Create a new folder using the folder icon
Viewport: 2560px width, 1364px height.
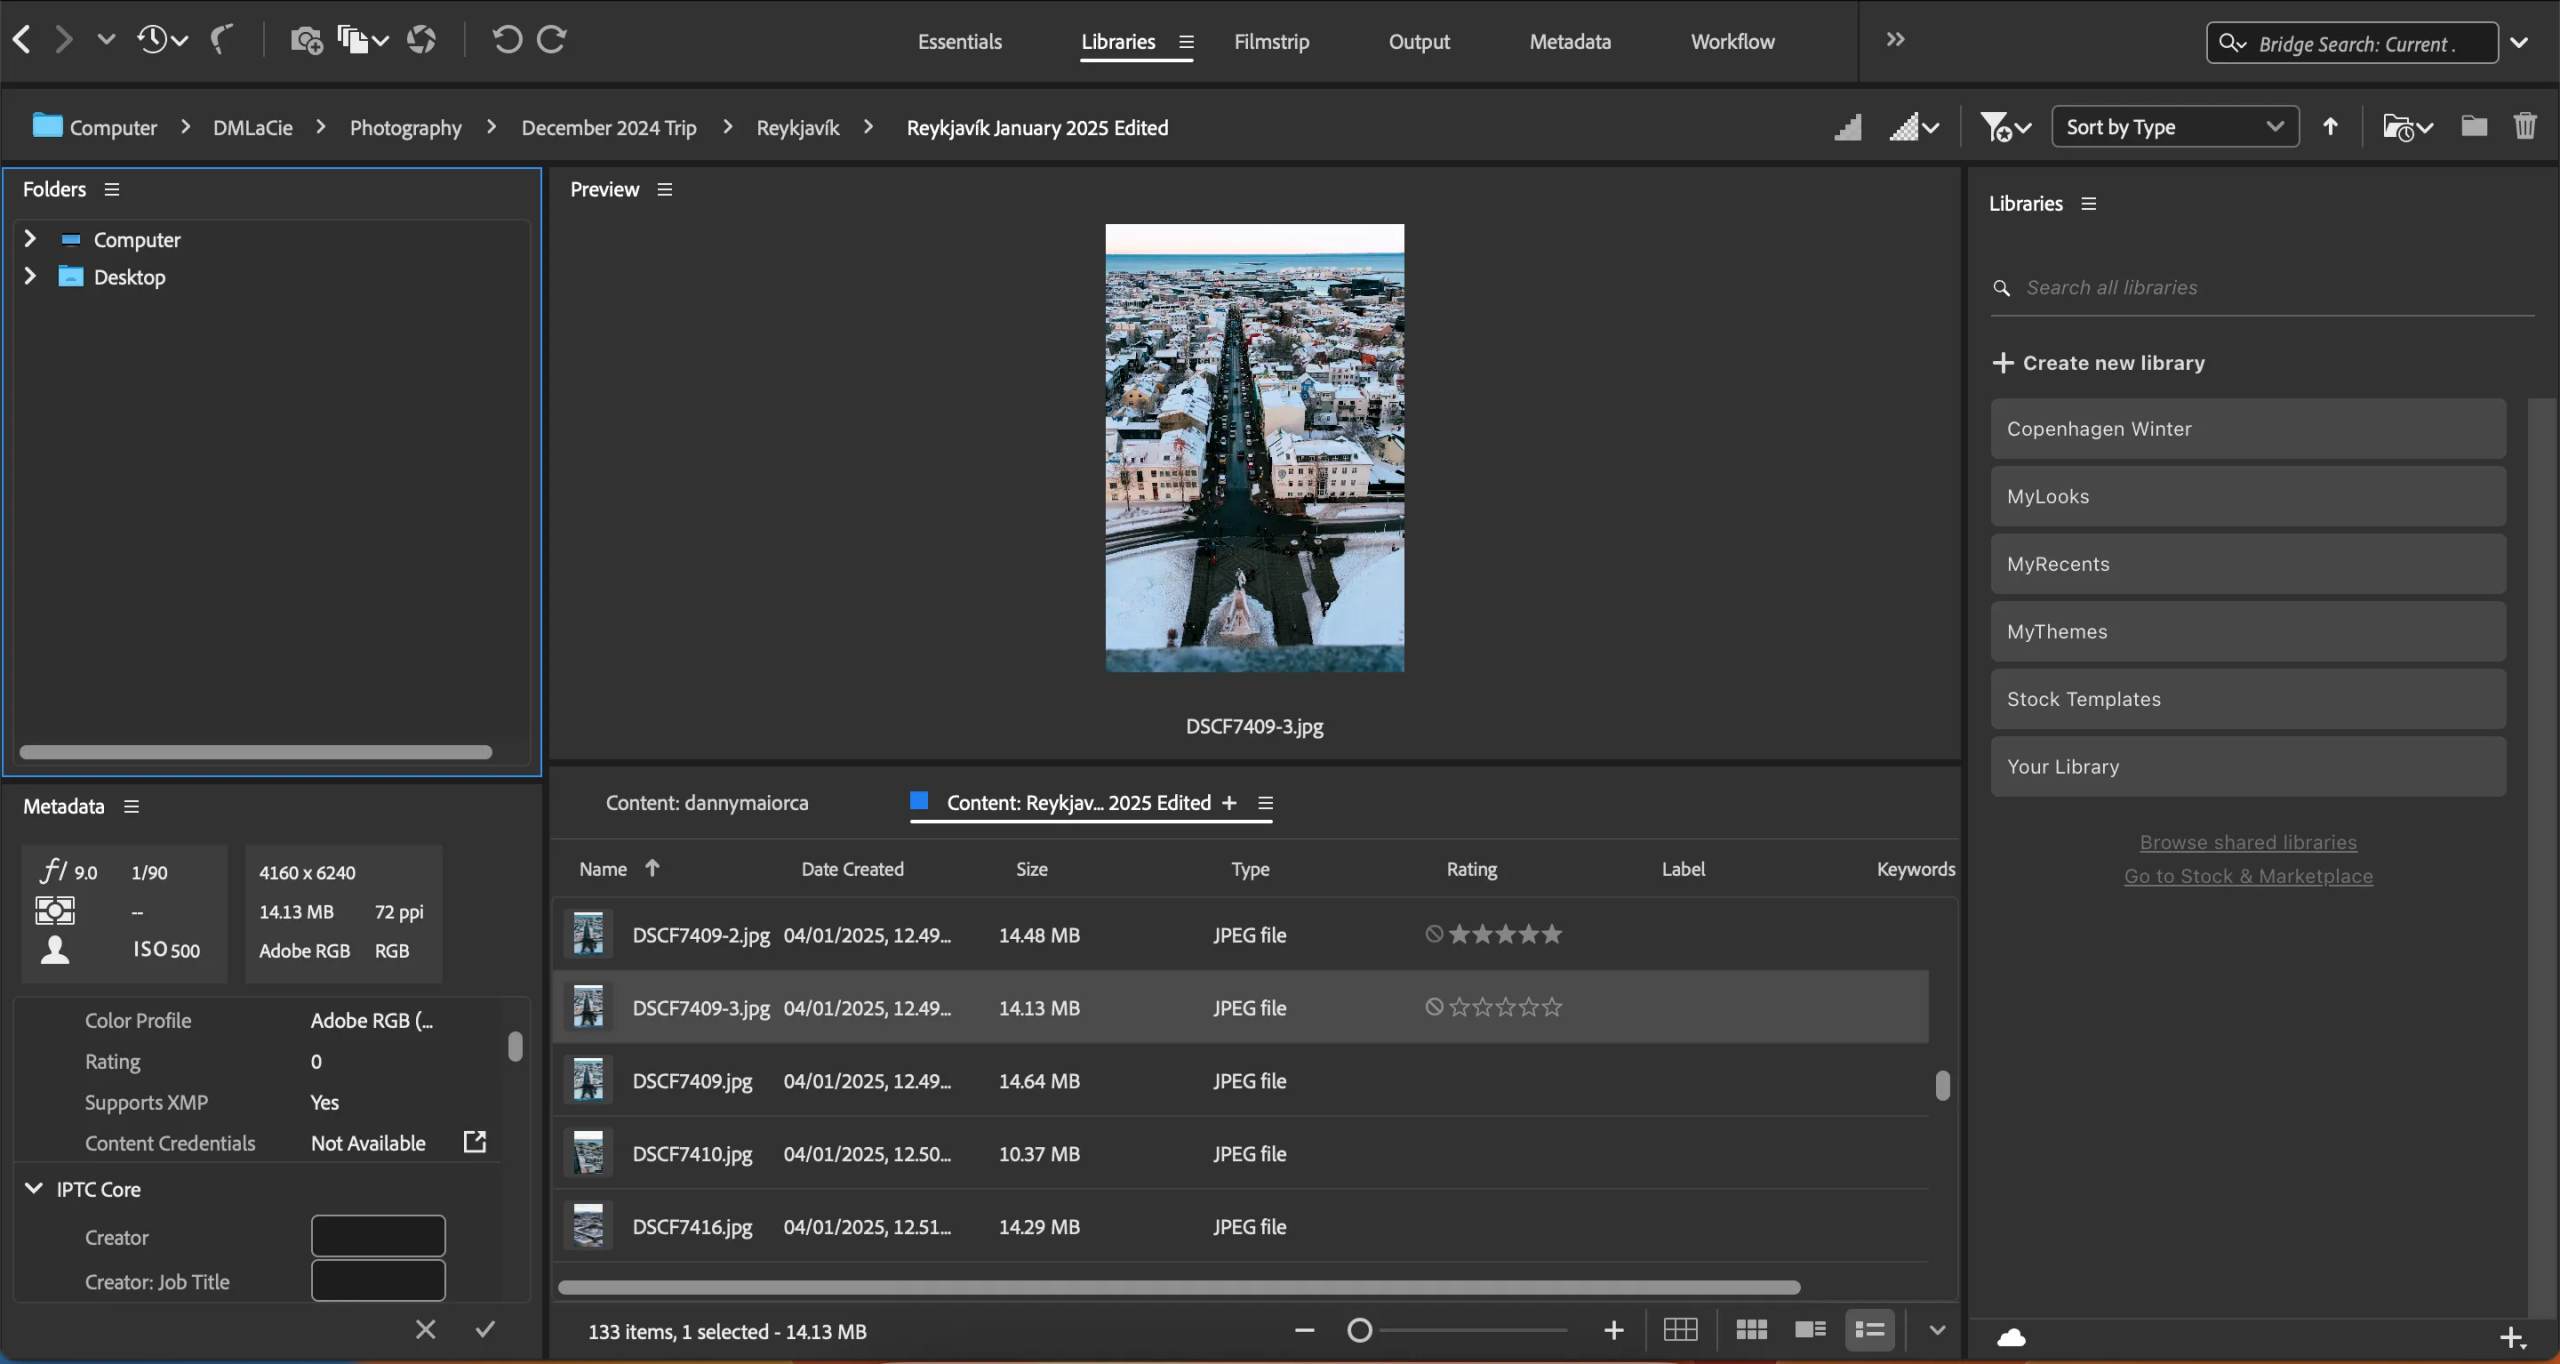(2473, 126)
